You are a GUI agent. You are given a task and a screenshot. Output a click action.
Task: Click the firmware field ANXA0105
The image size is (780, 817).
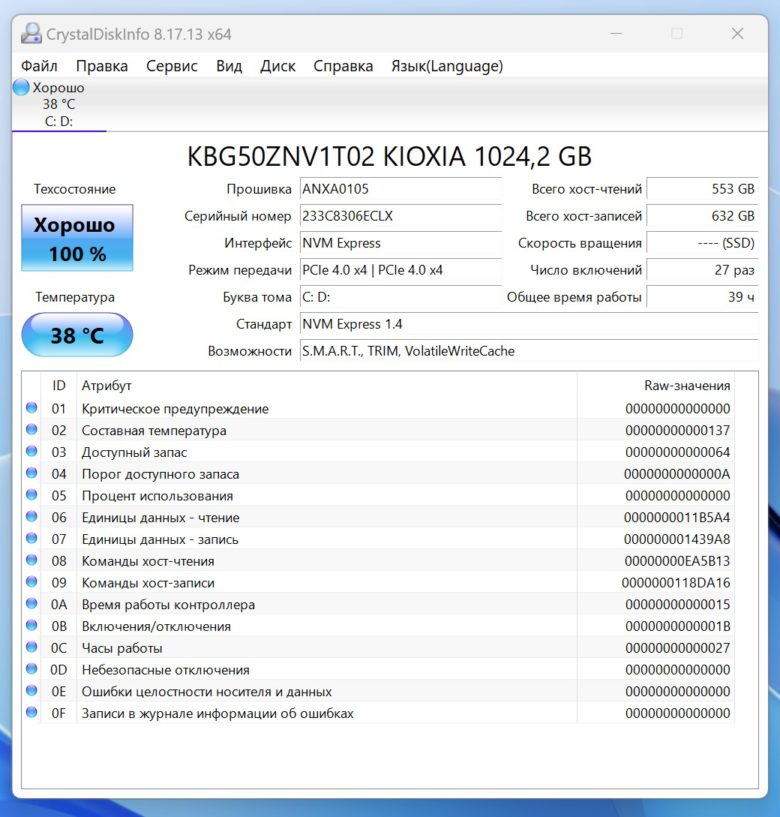coord(400,189)
